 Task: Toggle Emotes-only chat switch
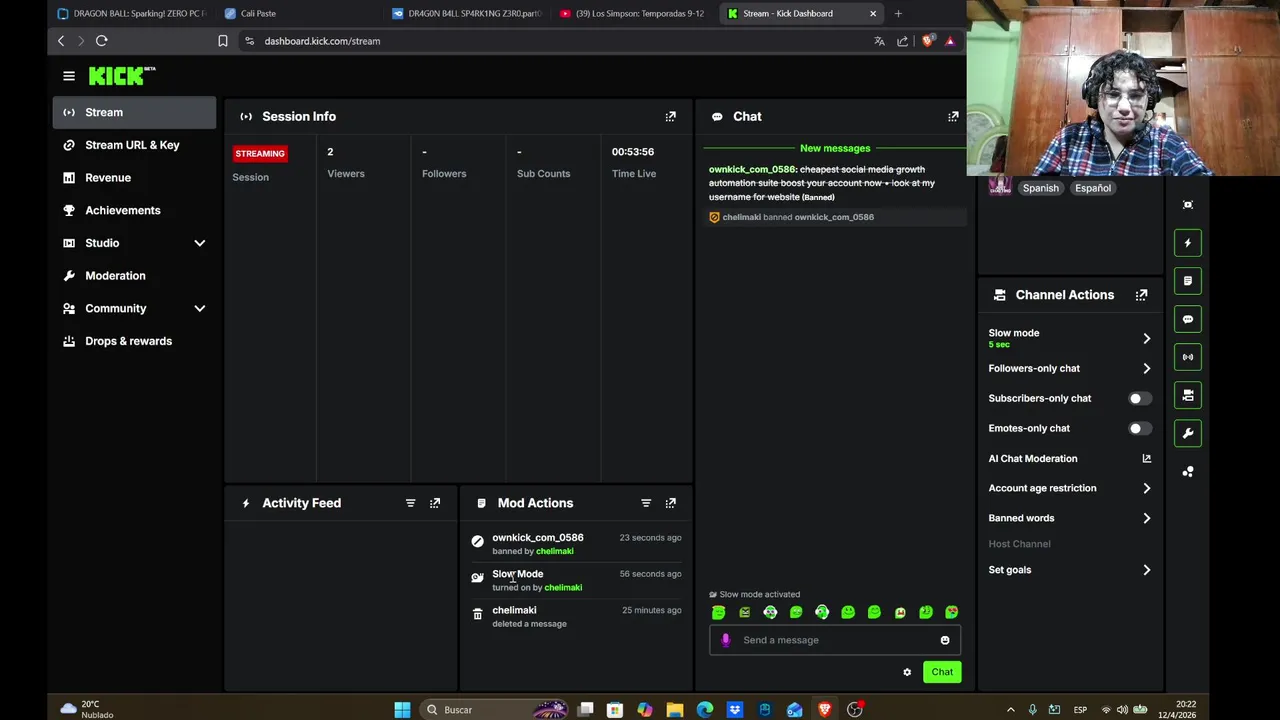coord(1140,428)
